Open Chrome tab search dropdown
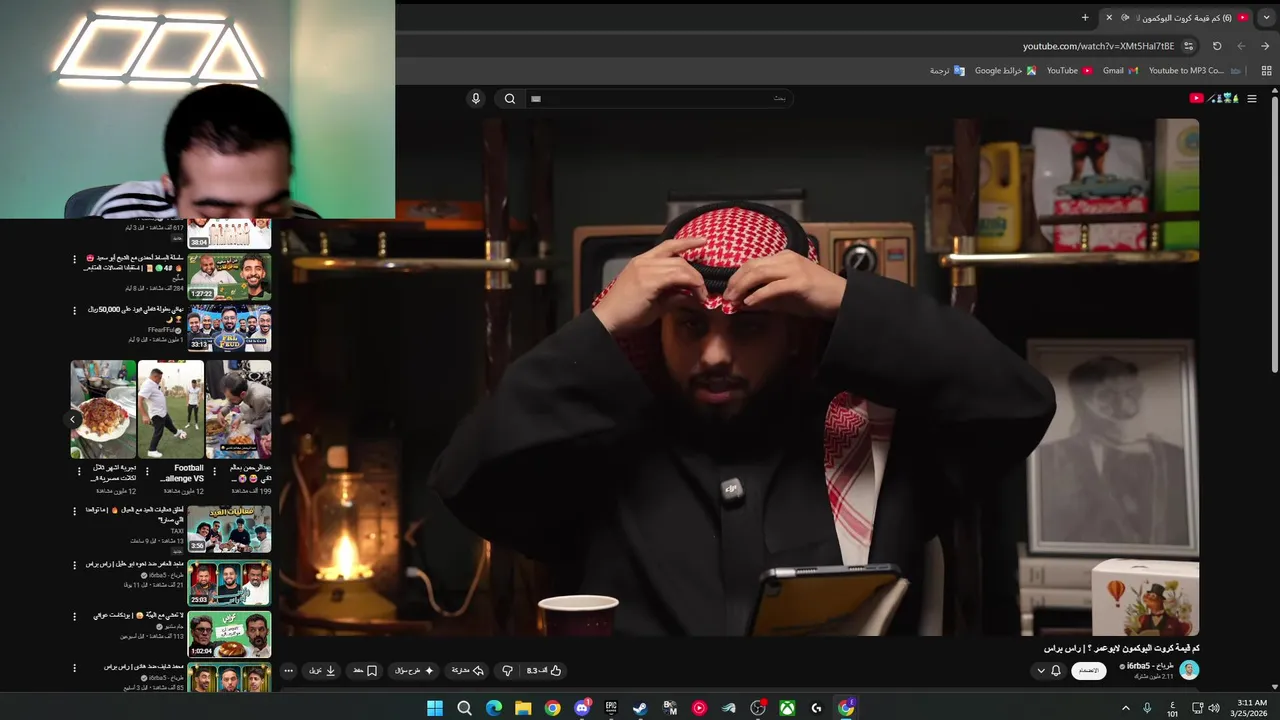 tap(1267, 17)
